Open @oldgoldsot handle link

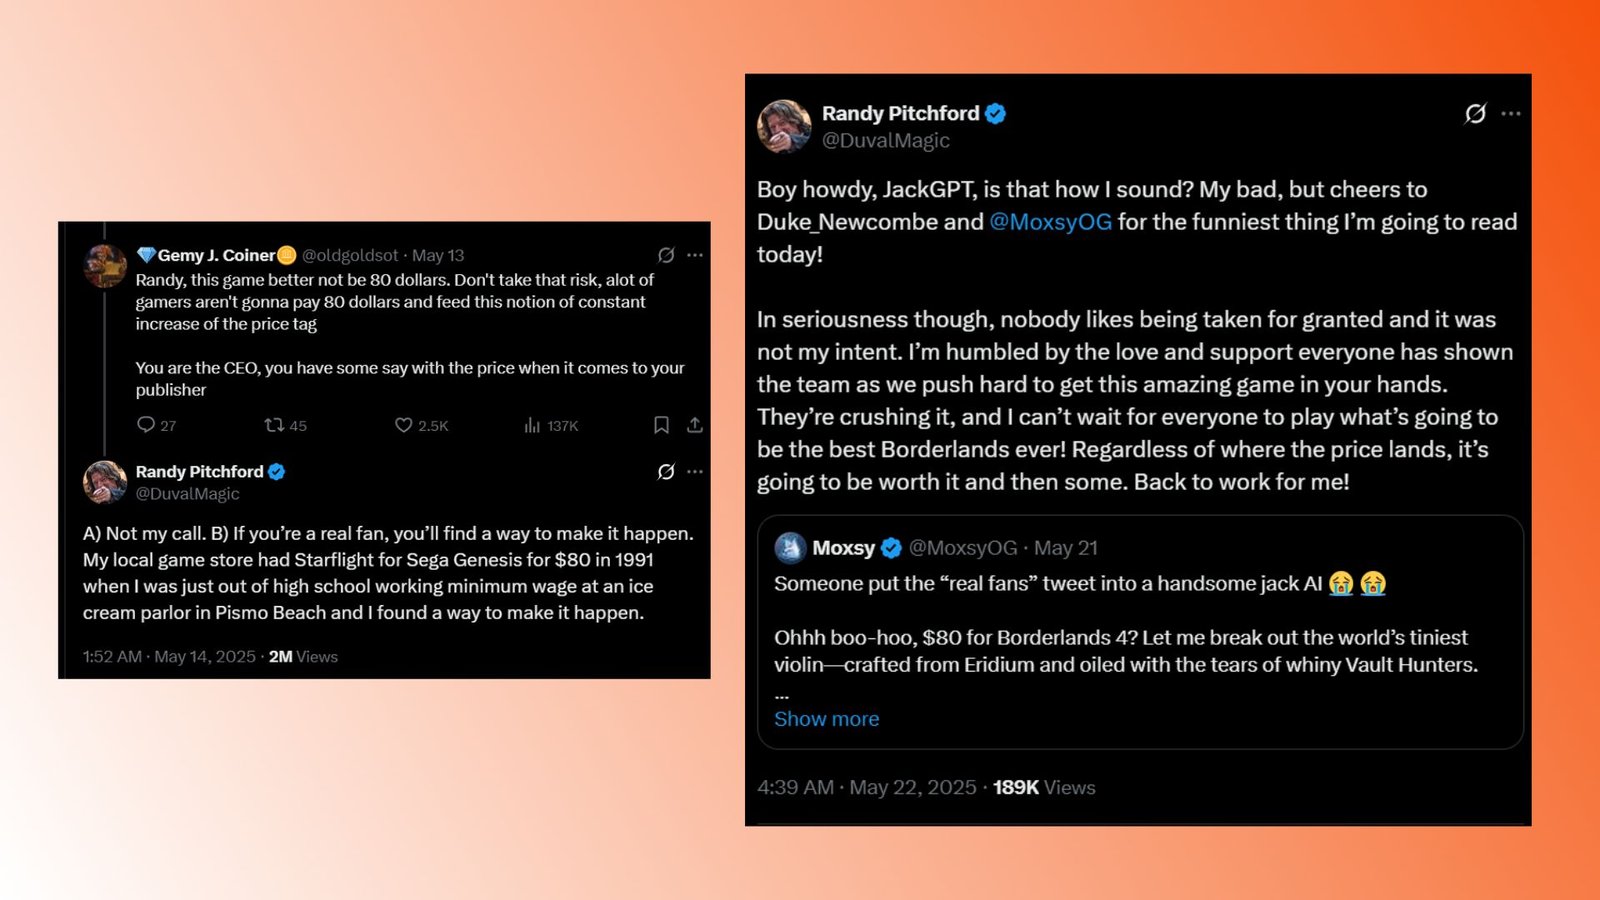click(x=350, y=255)
